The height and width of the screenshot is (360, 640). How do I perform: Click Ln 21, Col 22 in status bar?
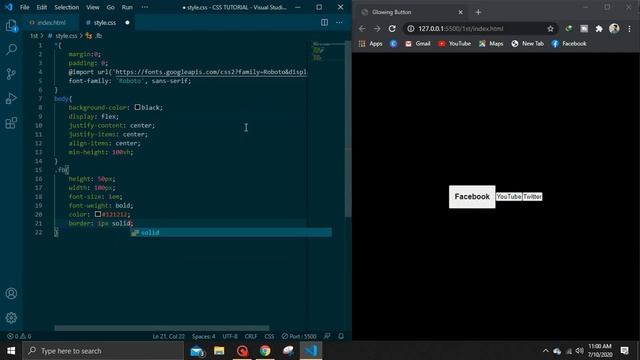pyautogui.click(x=168, y=336)
